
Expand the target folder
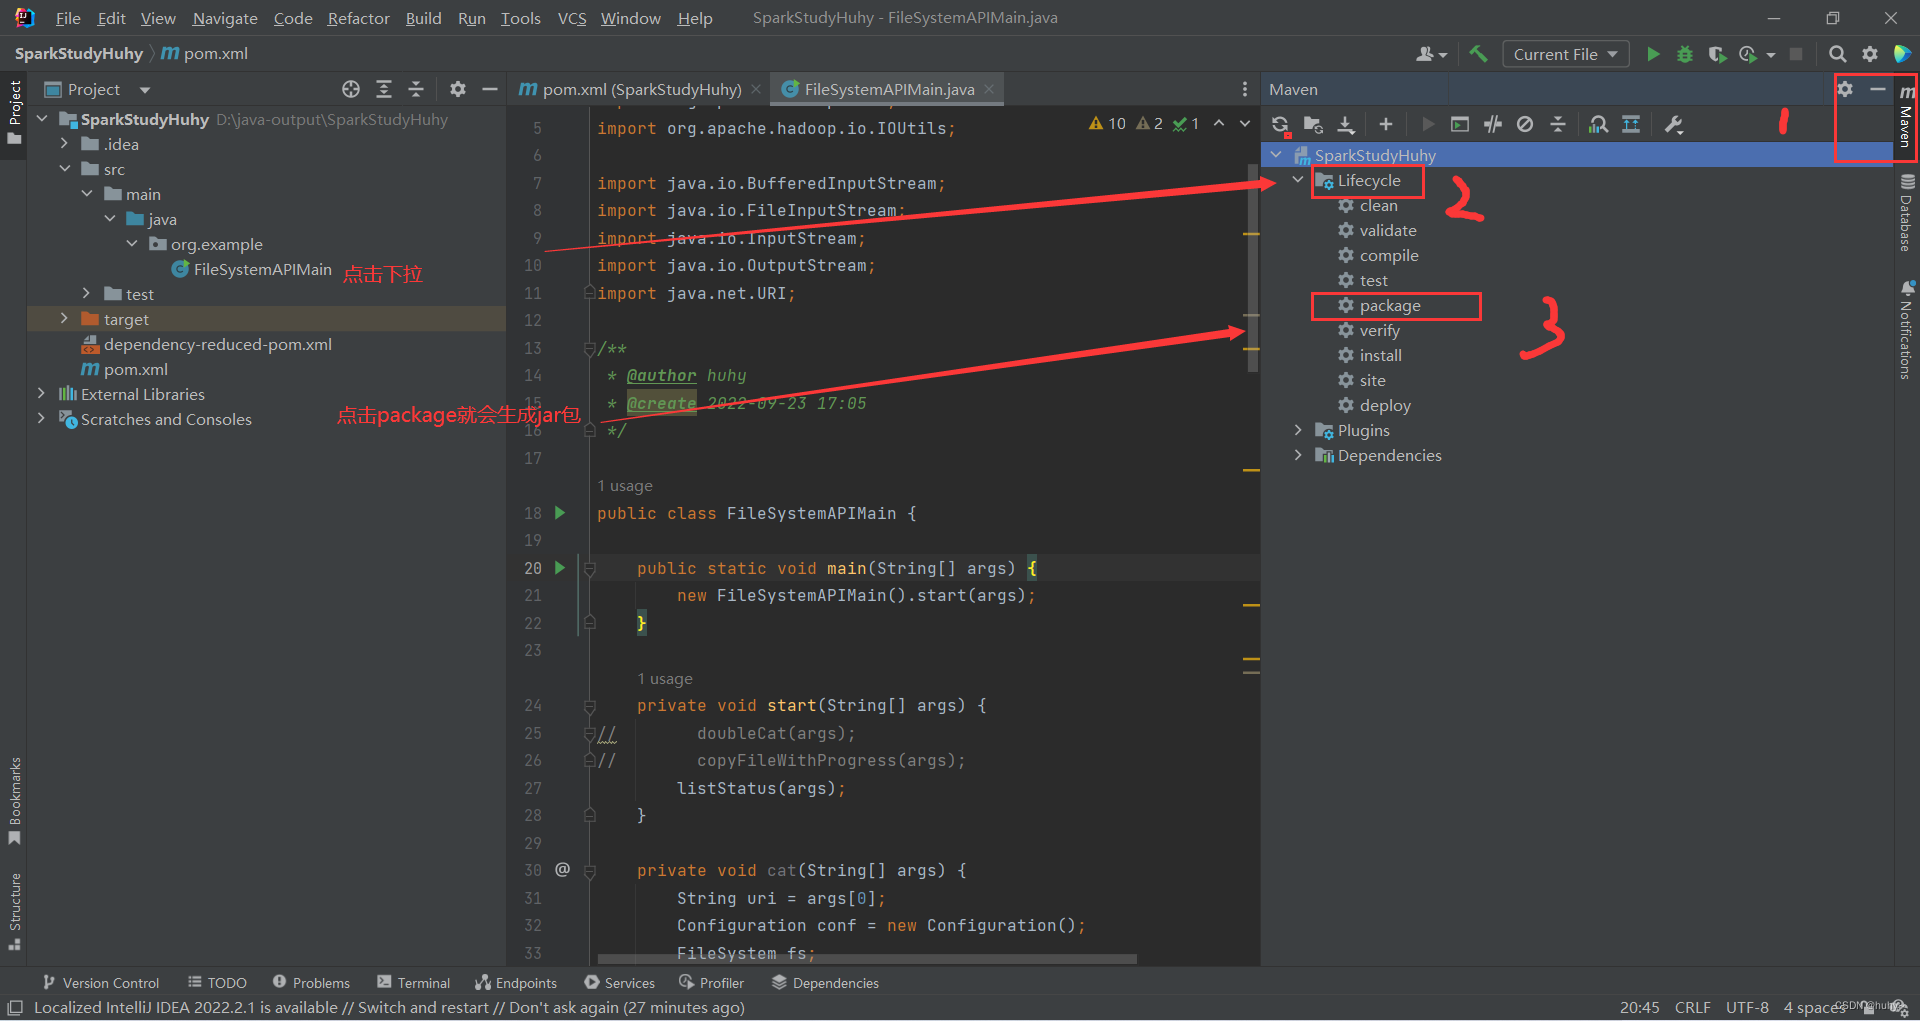click(x=64, y=319)
